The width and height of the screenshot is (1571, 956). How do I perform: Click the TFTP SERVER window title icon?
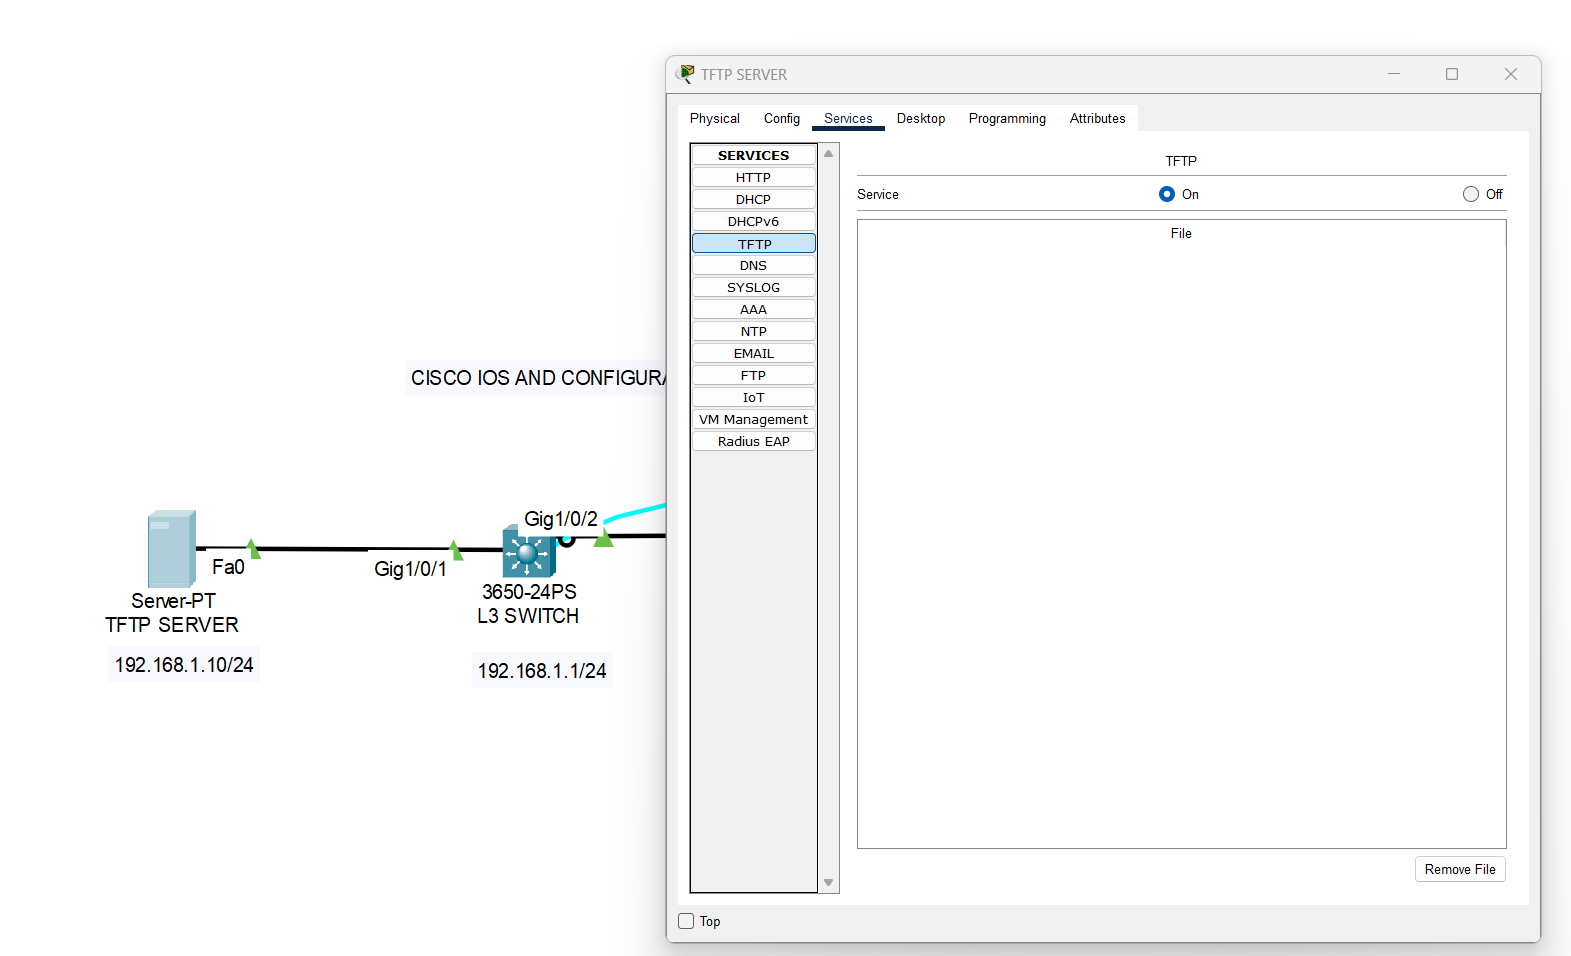tap(685, 74)
